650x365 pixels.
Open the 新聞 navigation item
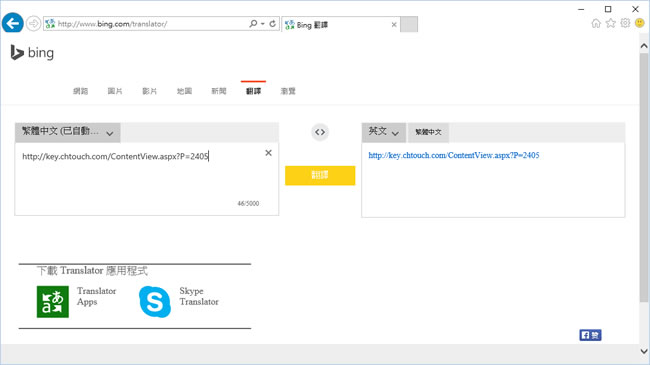(x=218, y=91)
